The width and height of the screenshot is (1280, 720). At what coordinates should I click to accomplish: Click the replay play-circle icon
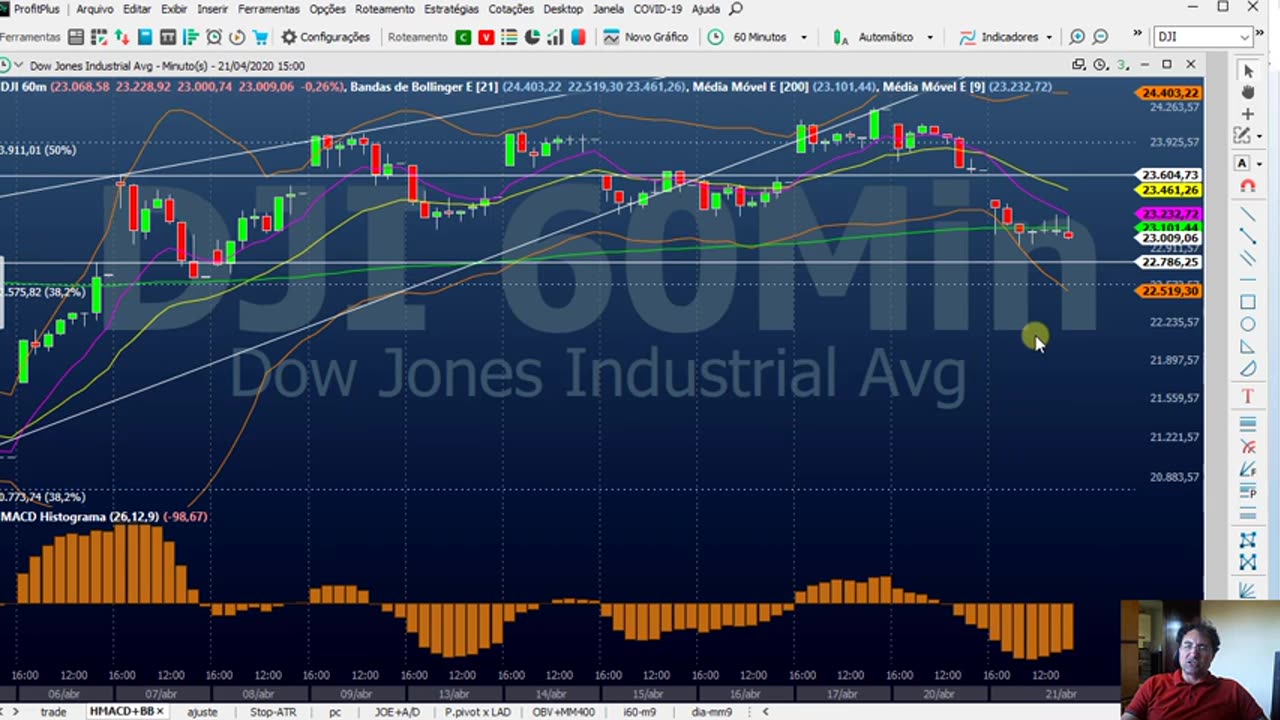click(237, 37)
